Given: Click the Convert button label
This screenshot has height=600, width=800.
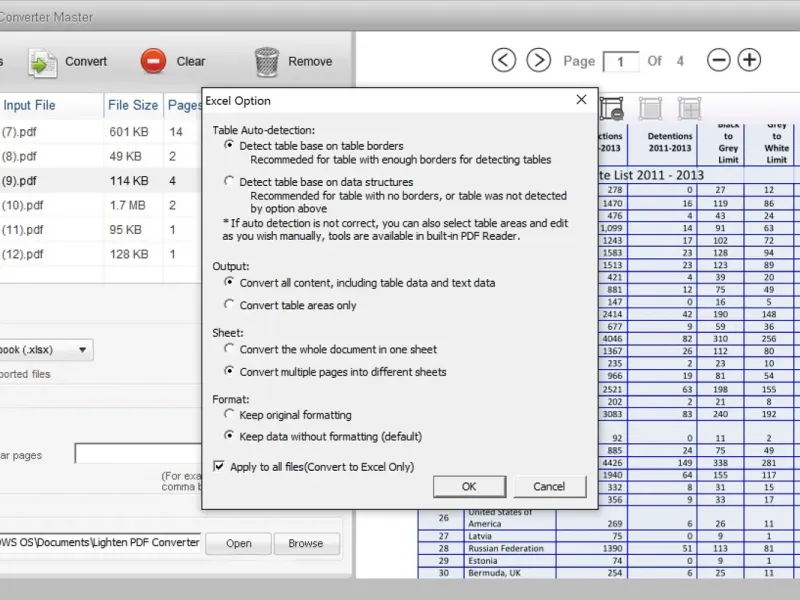Looking at the screenshot, I should 86,61.
